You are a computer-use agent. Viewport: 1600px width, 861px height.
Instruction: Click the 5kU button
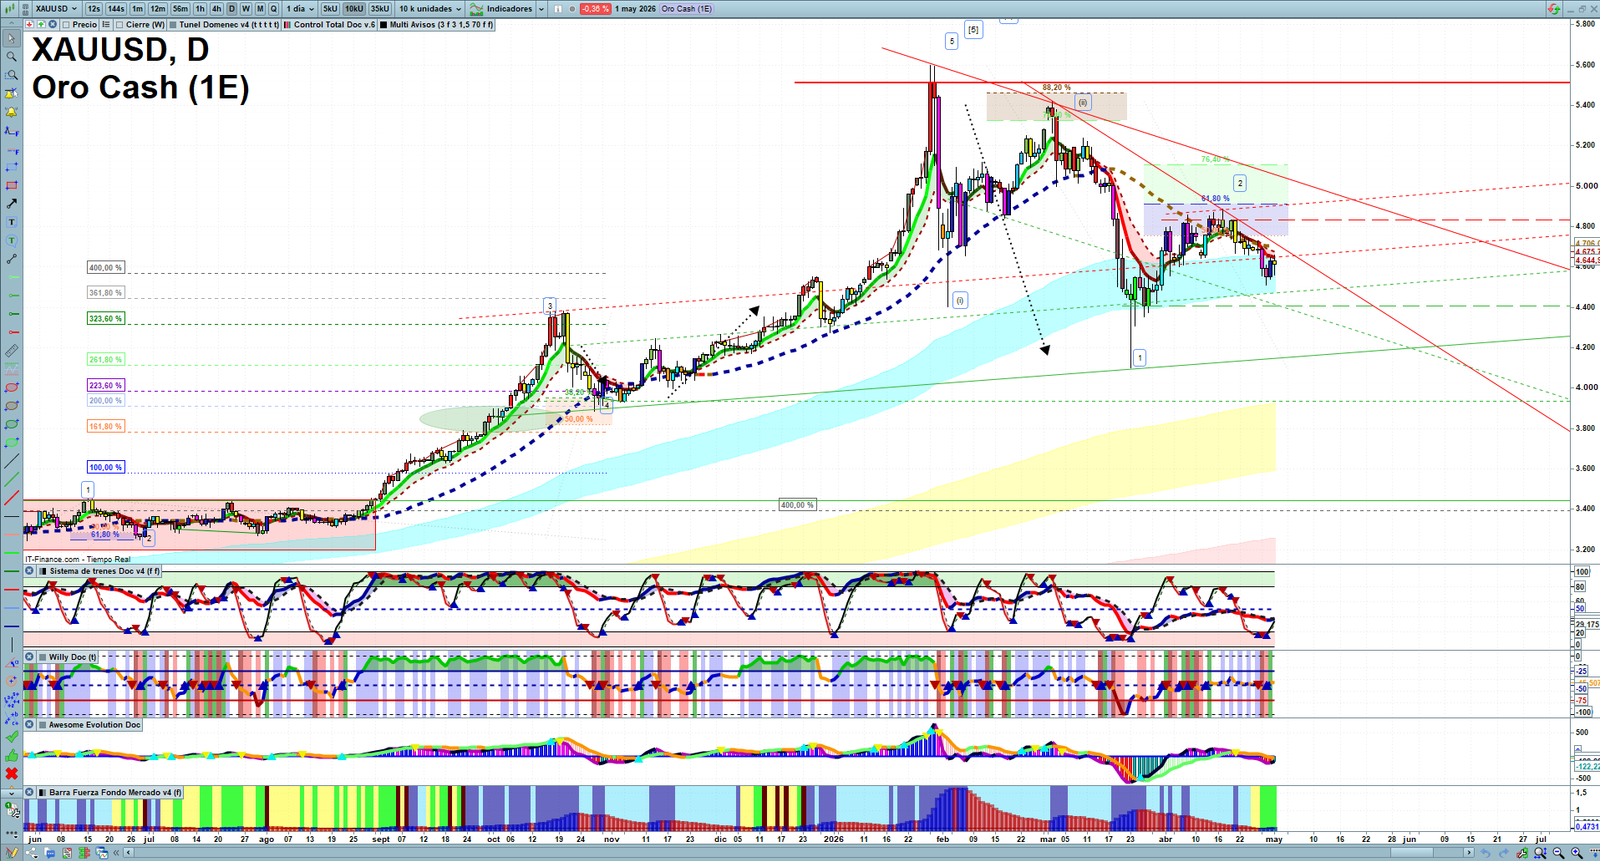(x=330, y=9)
